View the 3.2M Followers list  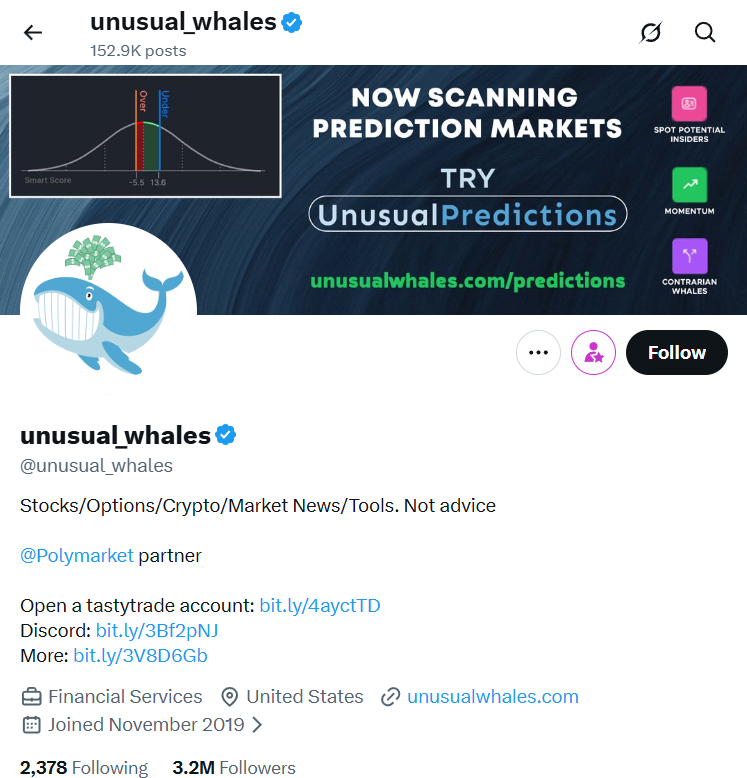coord(234,768)
